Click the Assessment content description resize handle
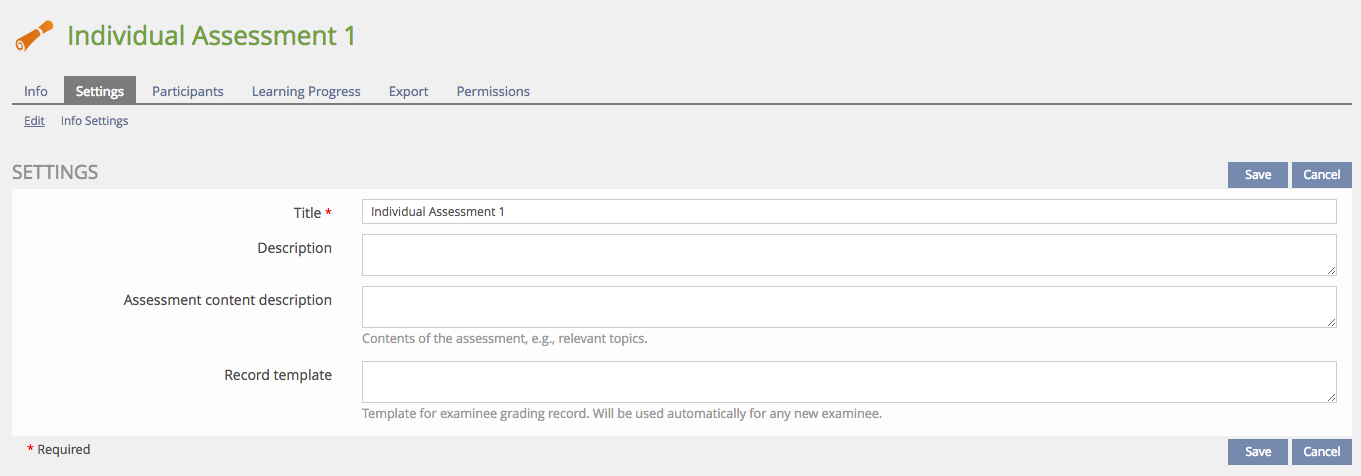Image resolution: width=1361 pixels, height=476 pixels. (x=1332, y=323)
